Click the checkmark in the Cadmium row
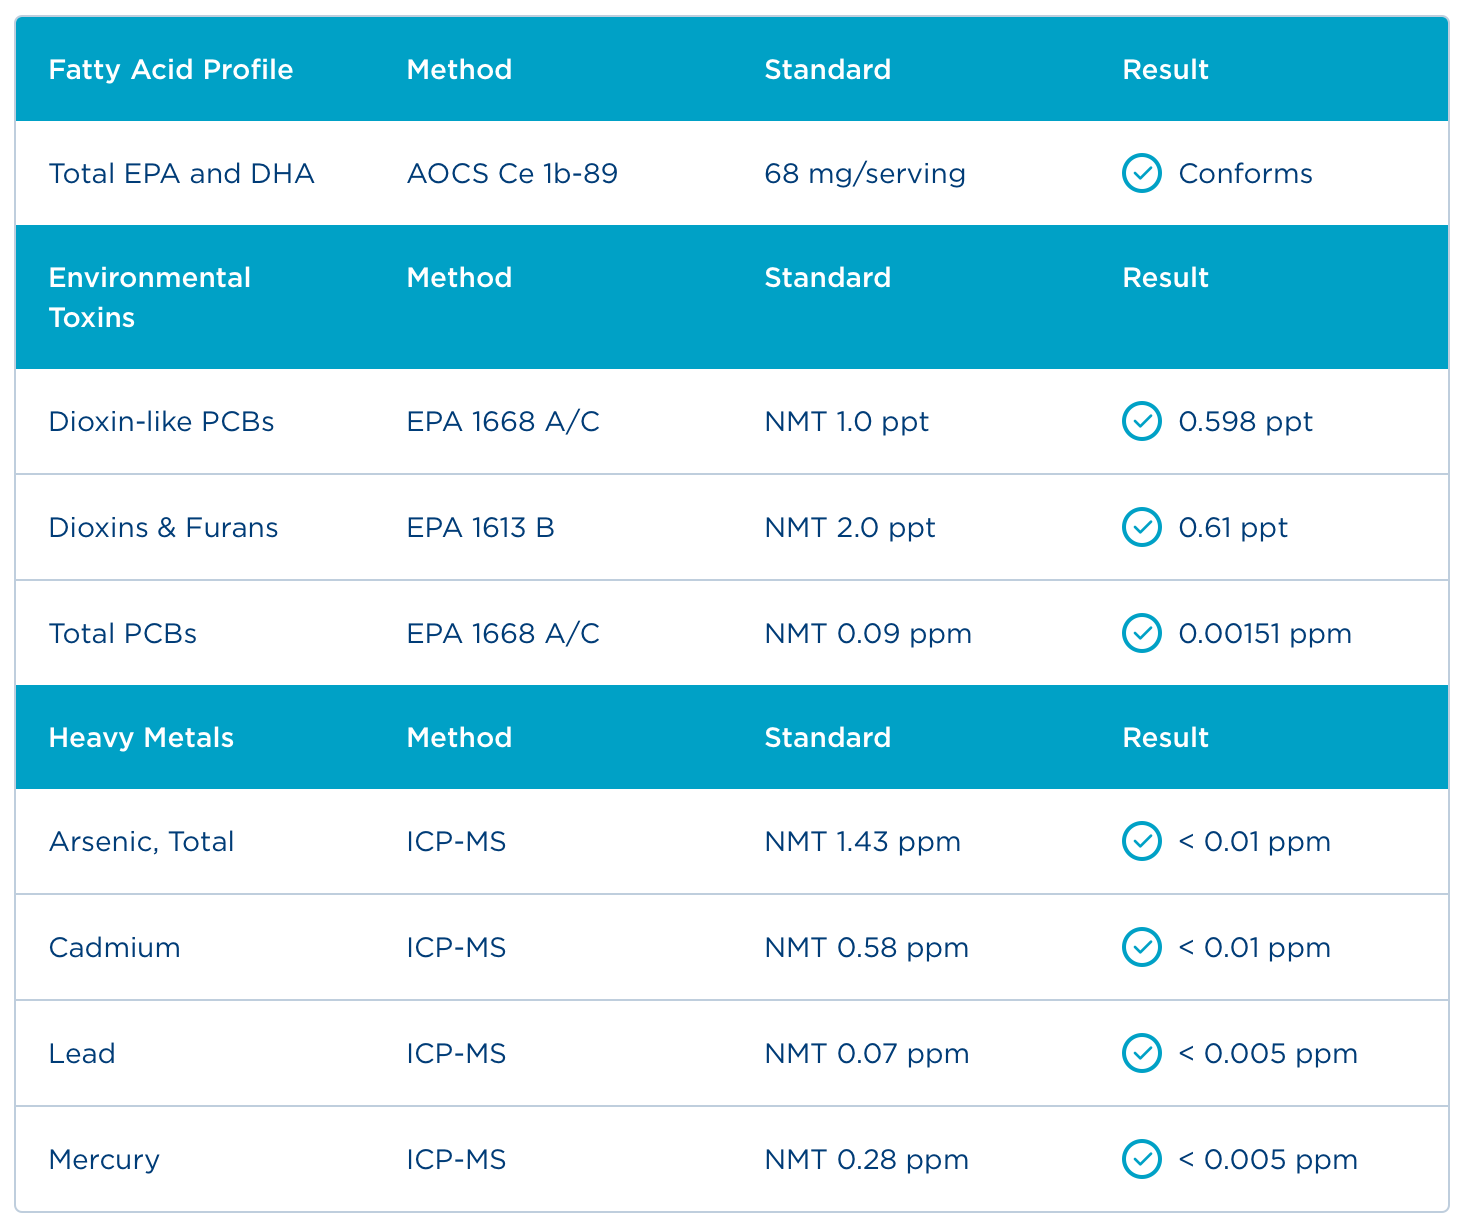1460x1222 pixels. click(1141, 947)
